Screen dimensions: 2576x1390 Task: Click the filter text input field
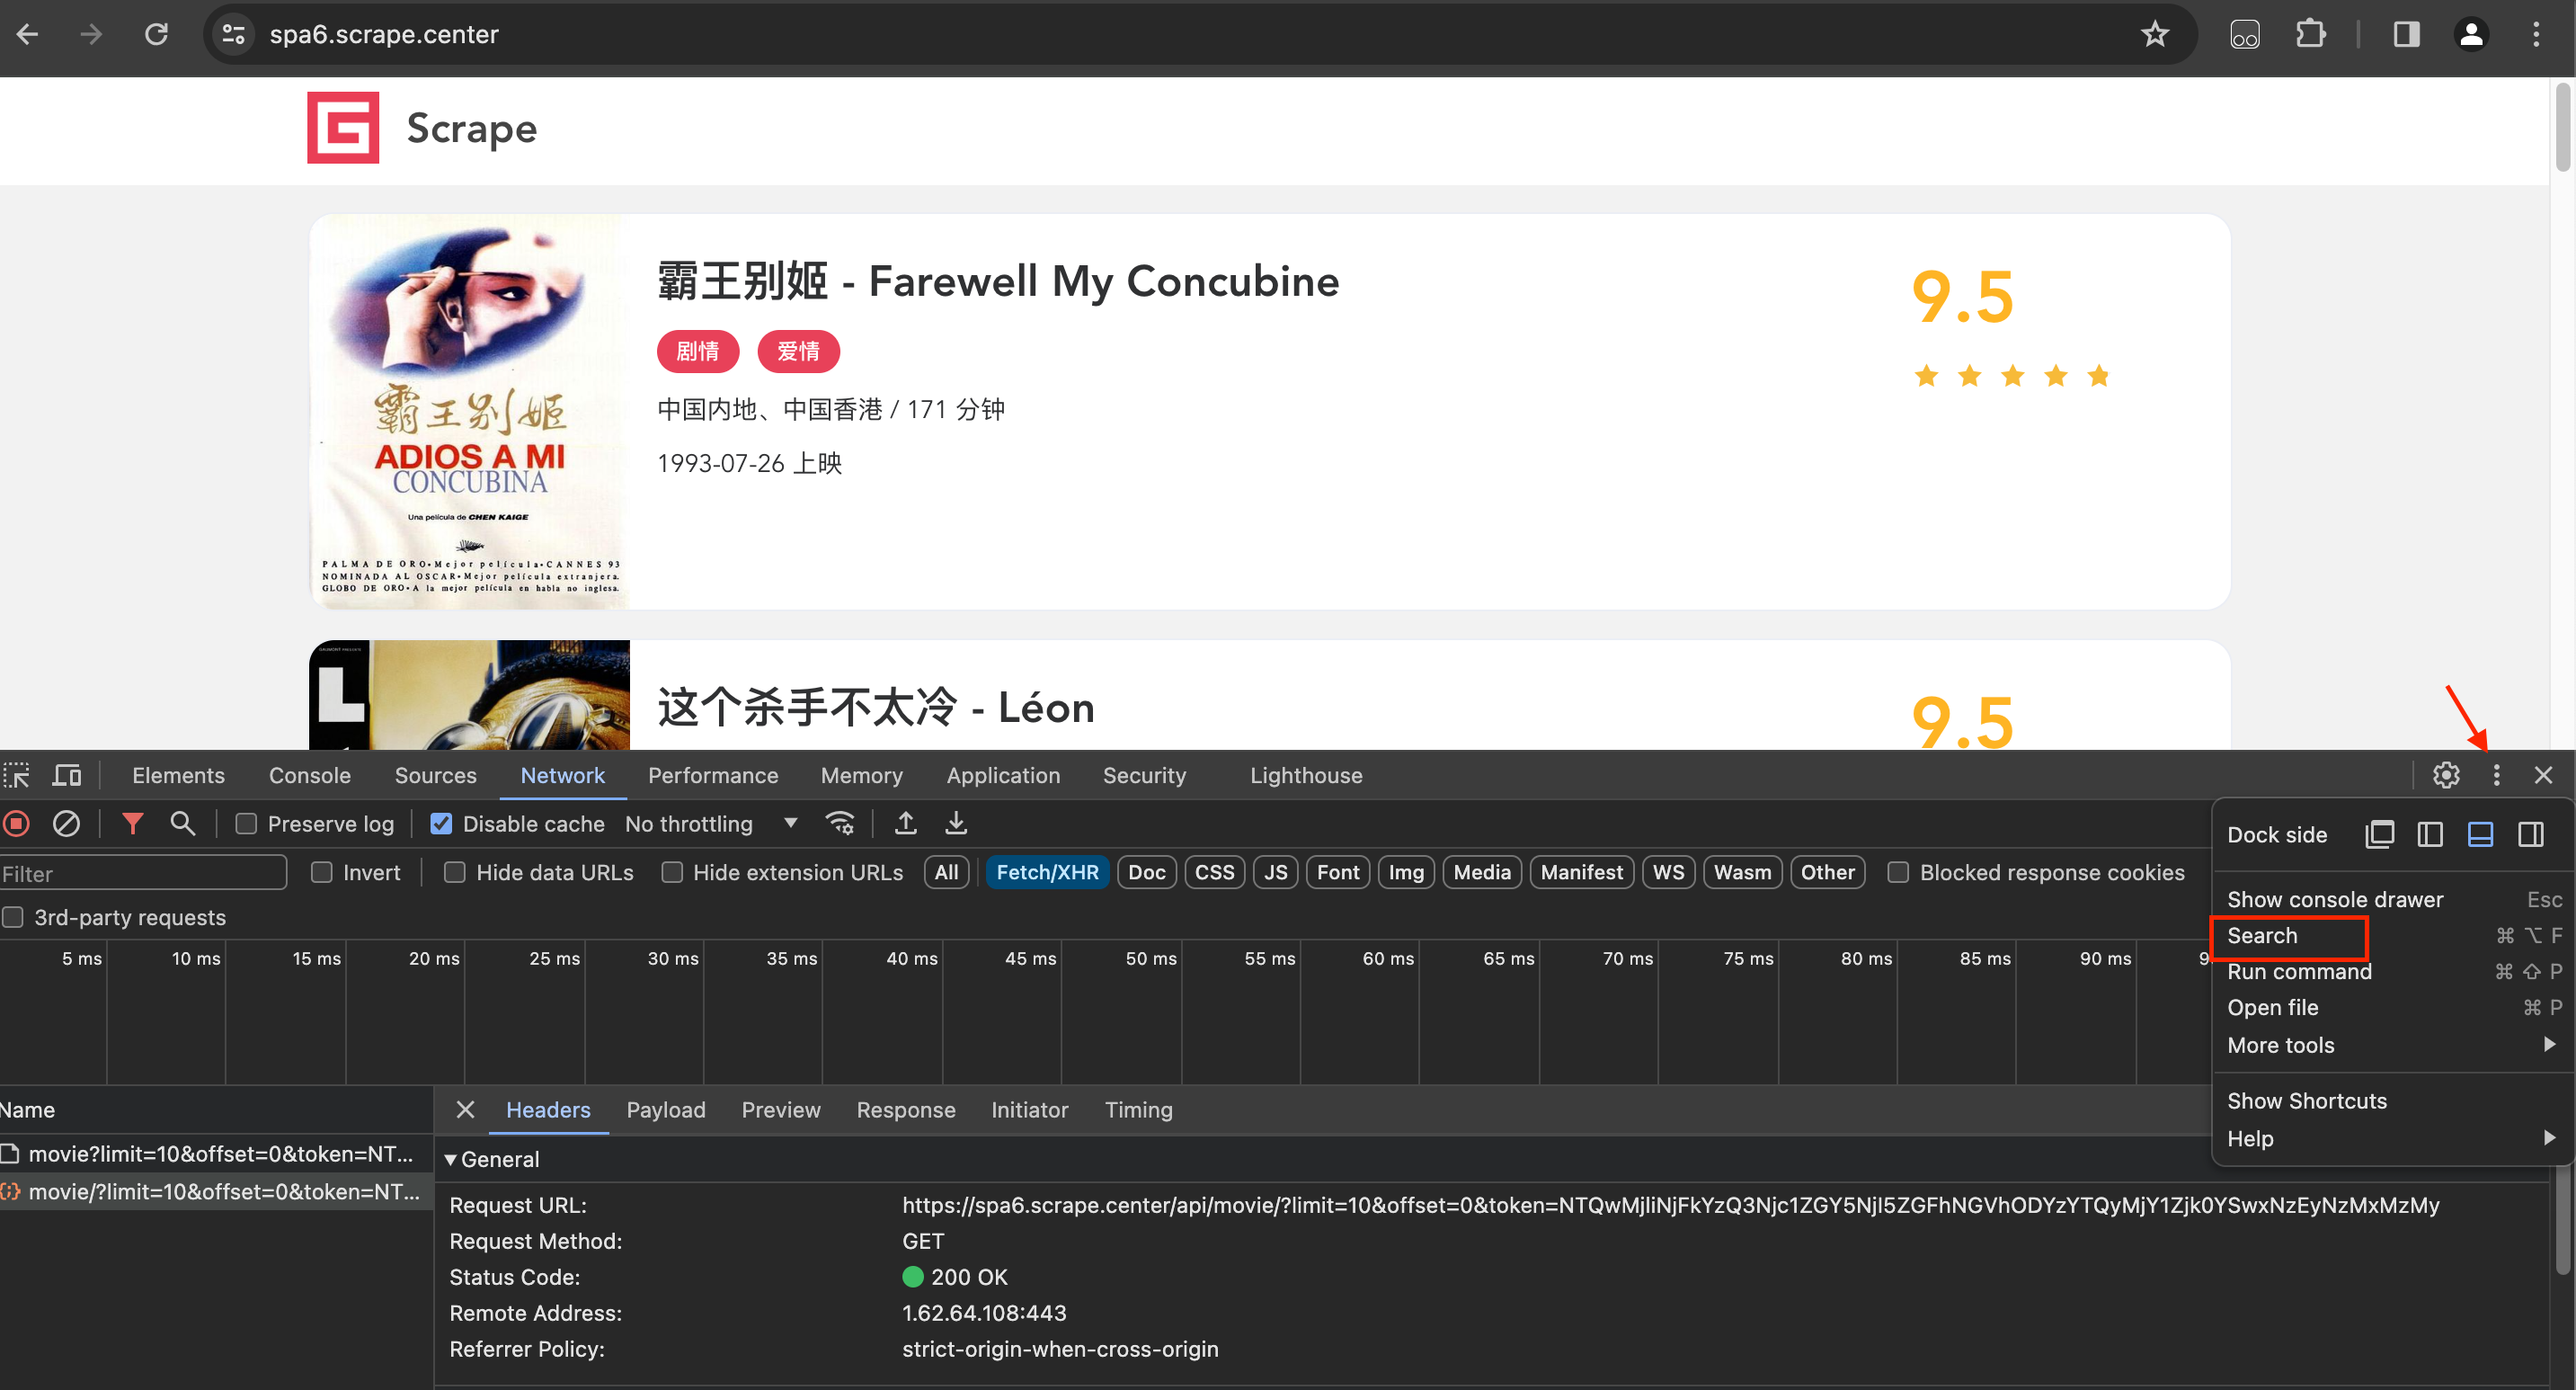click(x=142, y=871)
